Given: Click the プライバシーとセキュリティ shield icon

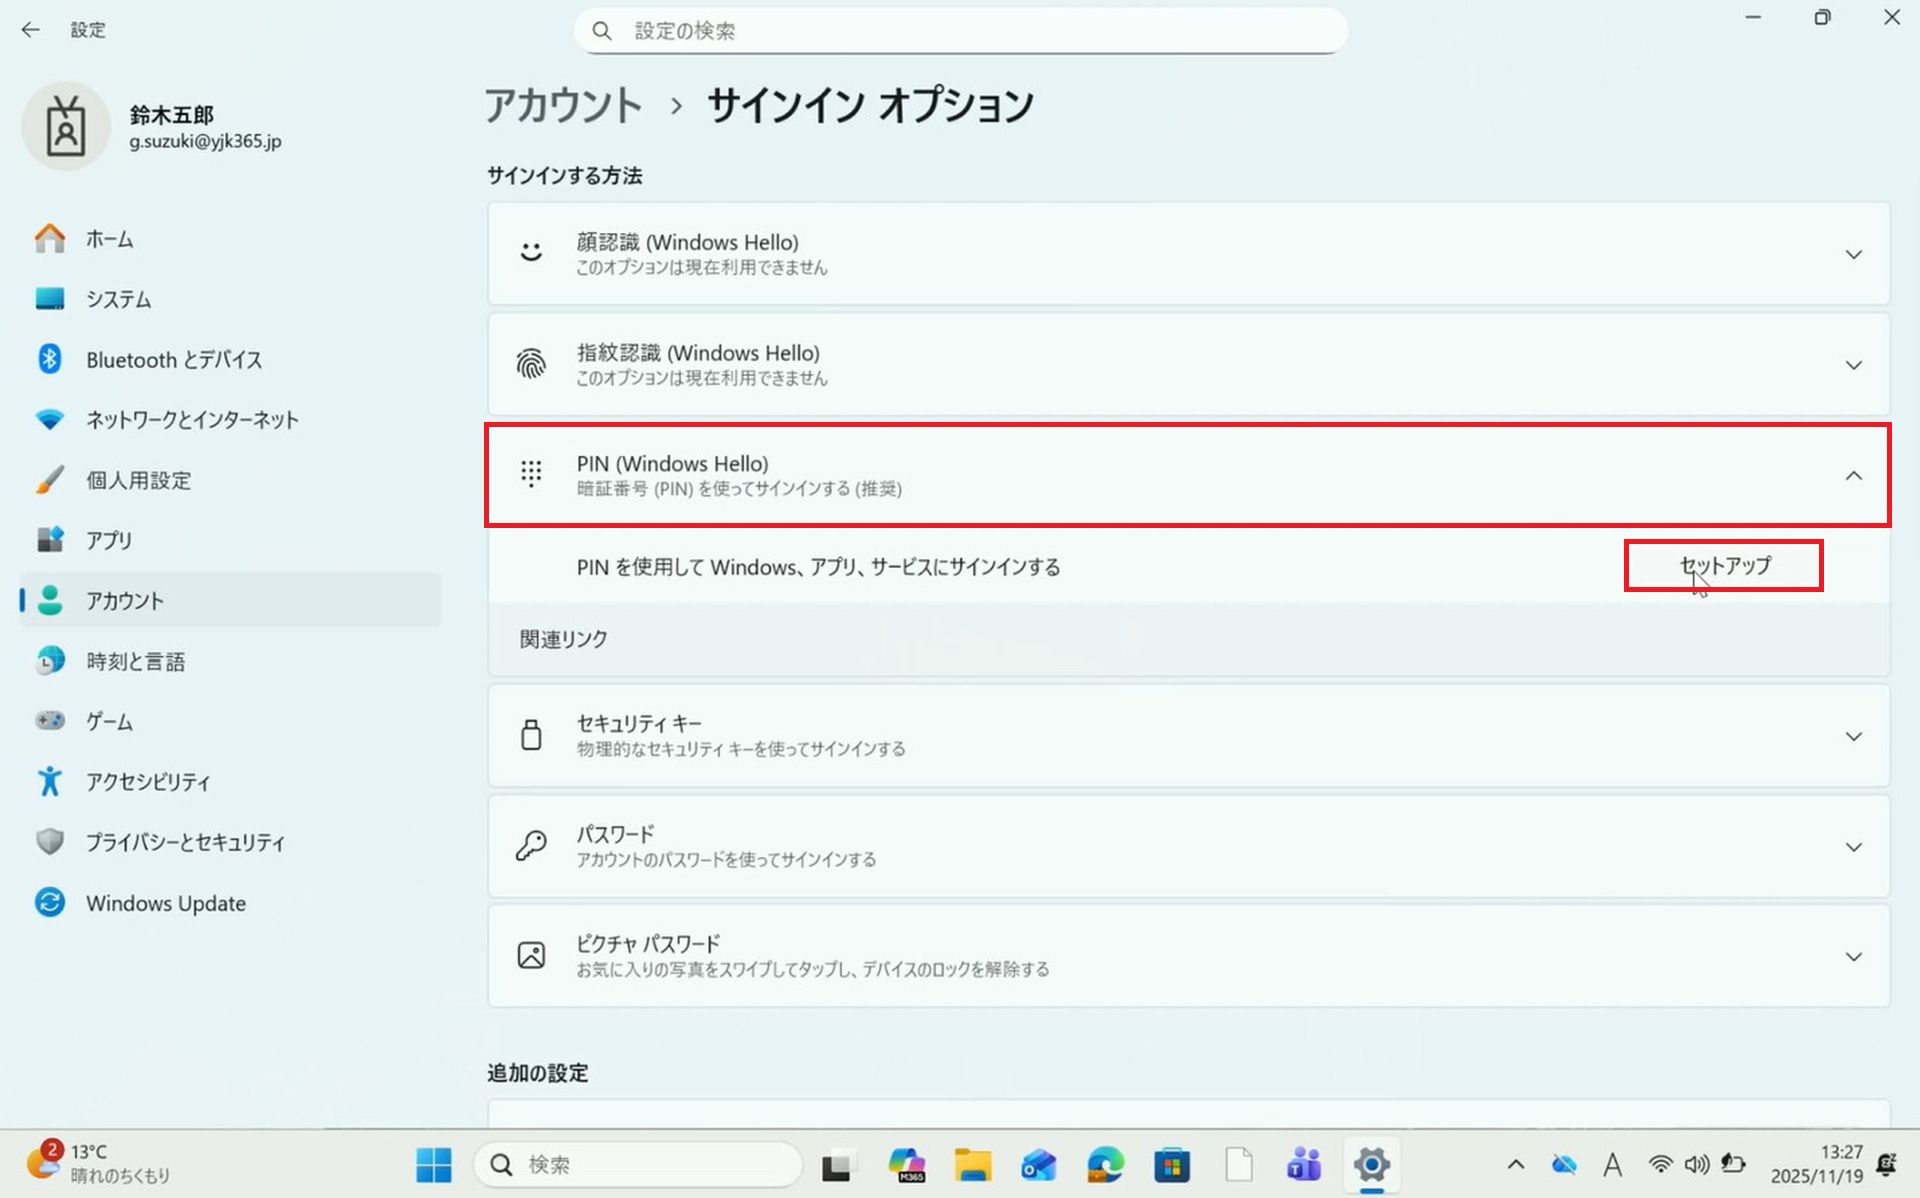Looking at the screenshot, I should [50, 842].
